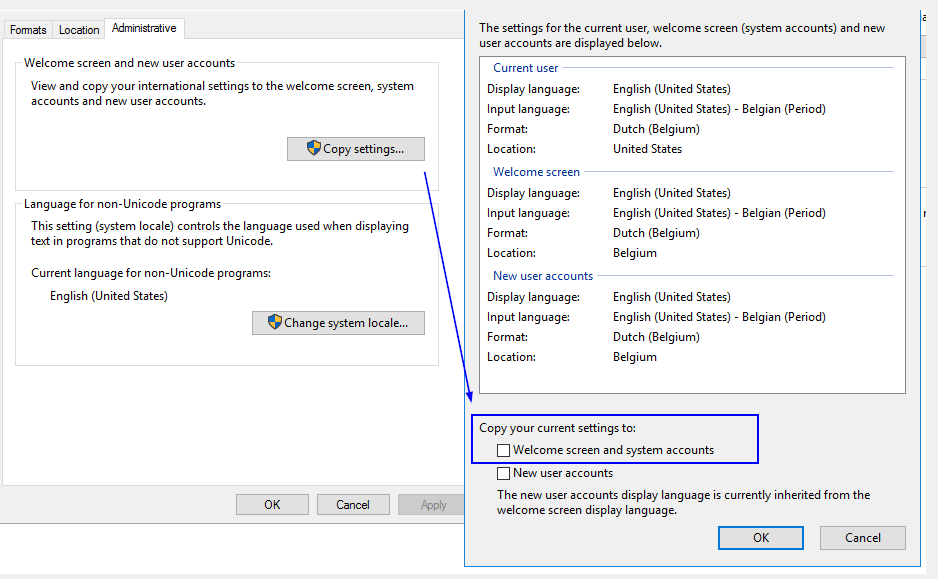
Task: Confirm with OK beside the Apply button
Action: pyautogui.click(x=272, y=505)
